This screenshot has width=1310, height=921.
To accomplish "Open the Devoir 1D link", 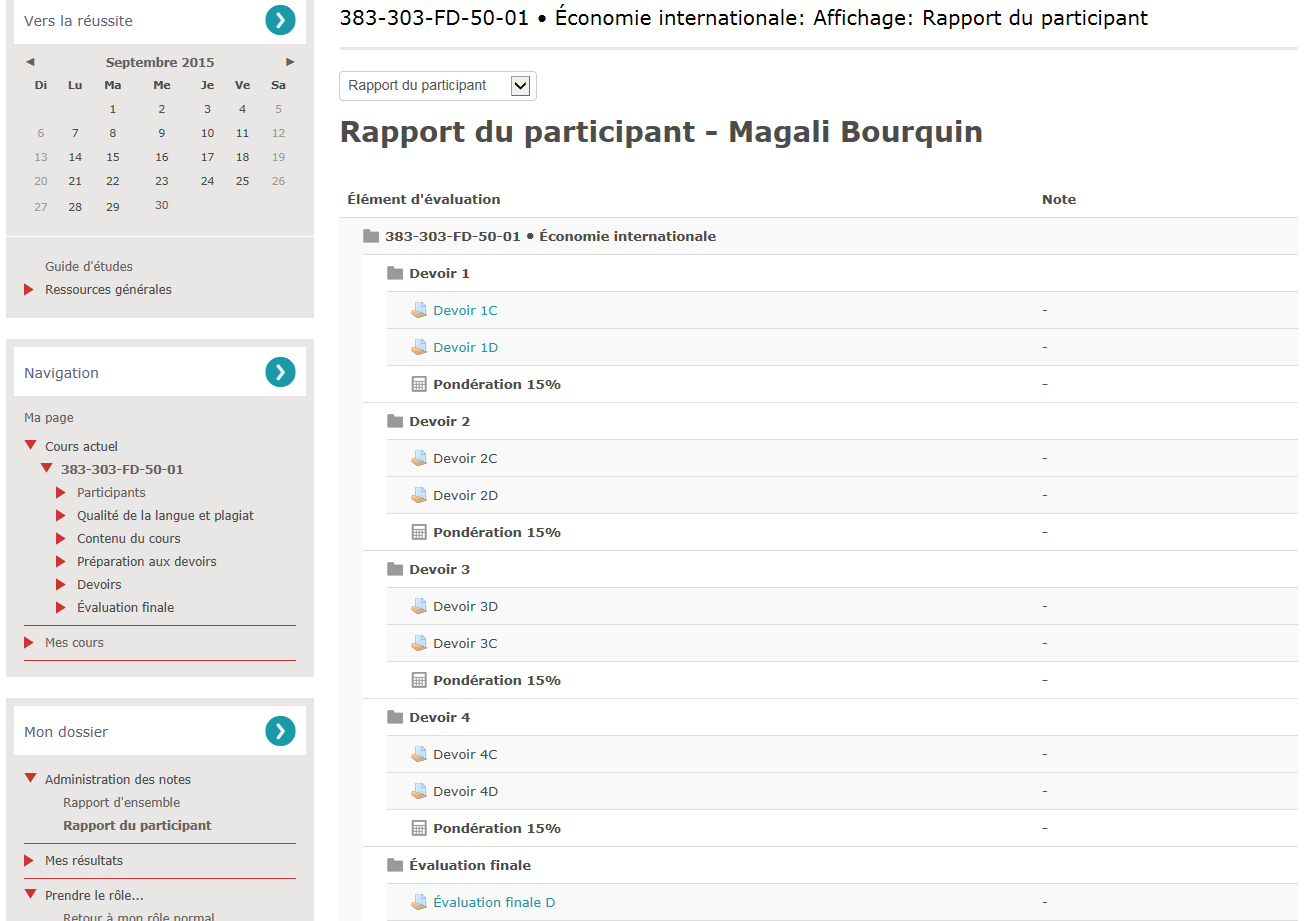I will [x=465, y=347].
